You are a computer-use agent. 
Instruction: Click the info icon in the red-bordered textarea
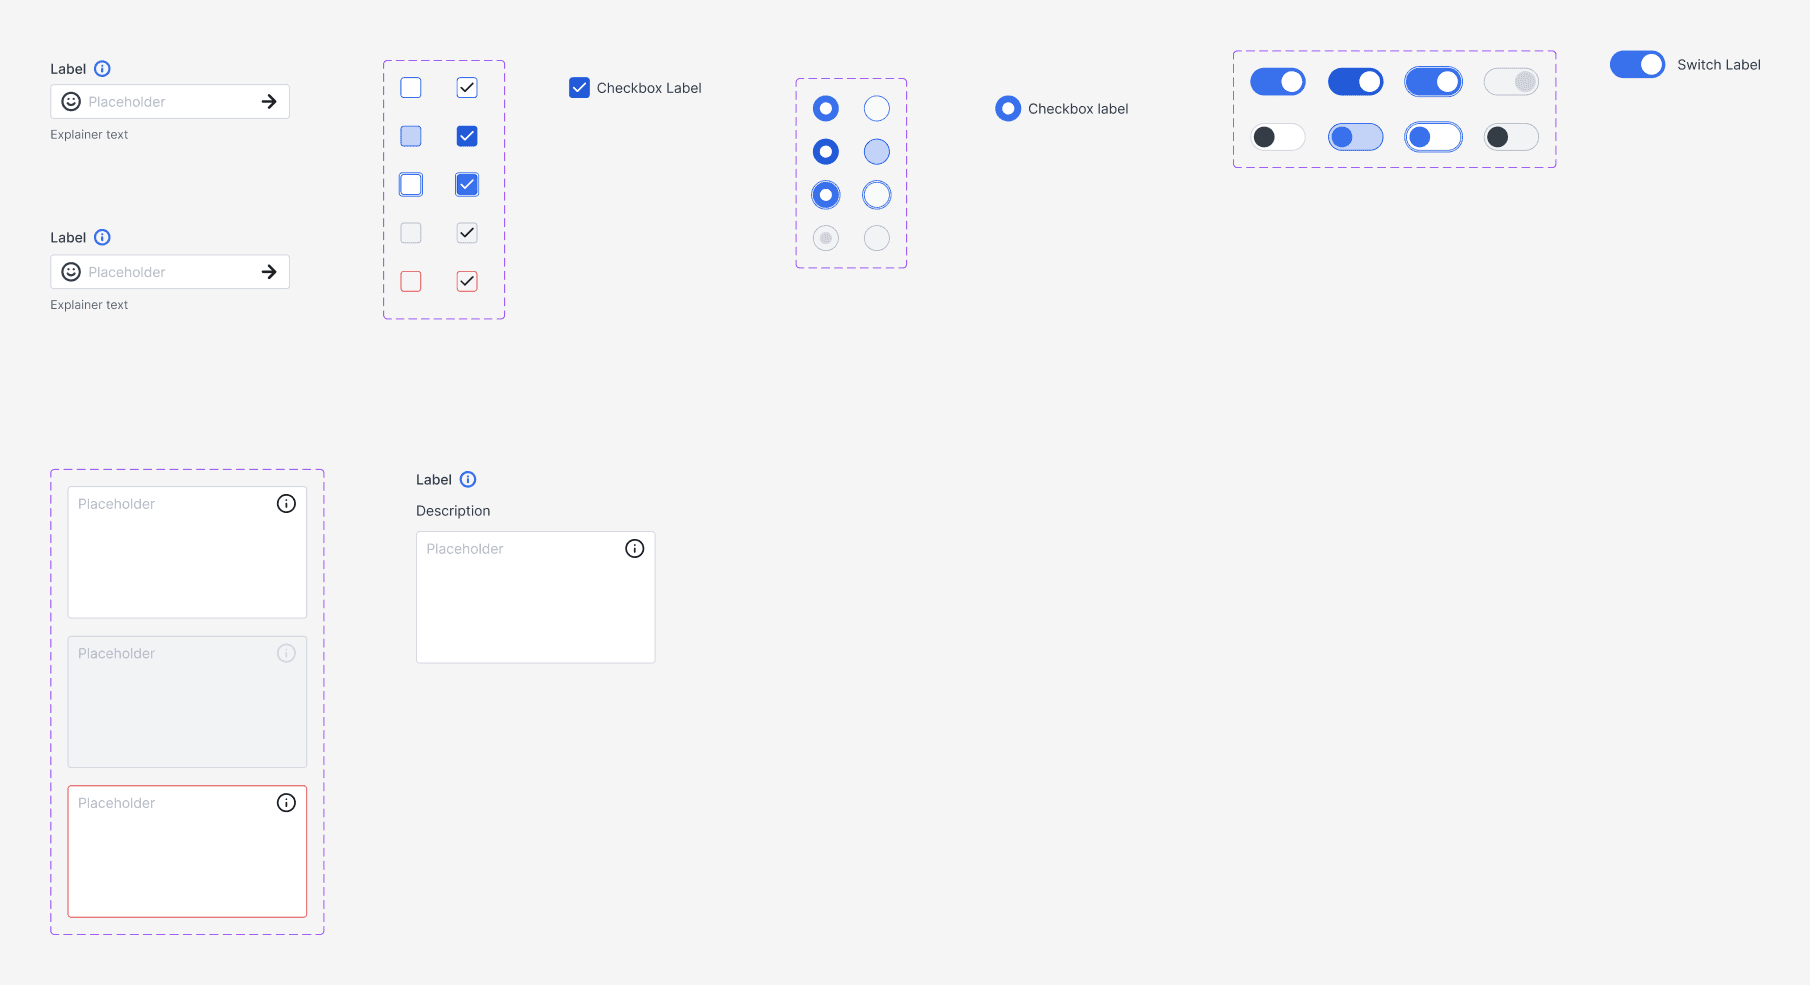[286, 803]
